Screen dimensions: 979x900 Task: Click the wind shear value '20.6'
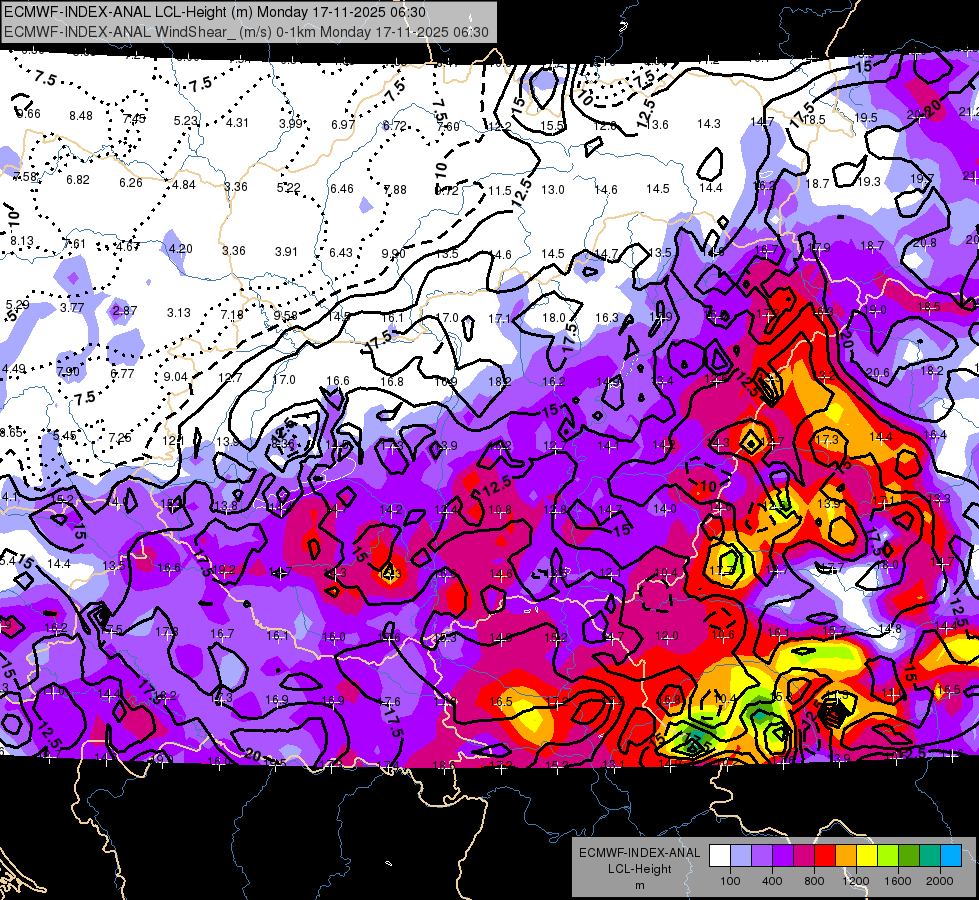[x=877, y=373]
